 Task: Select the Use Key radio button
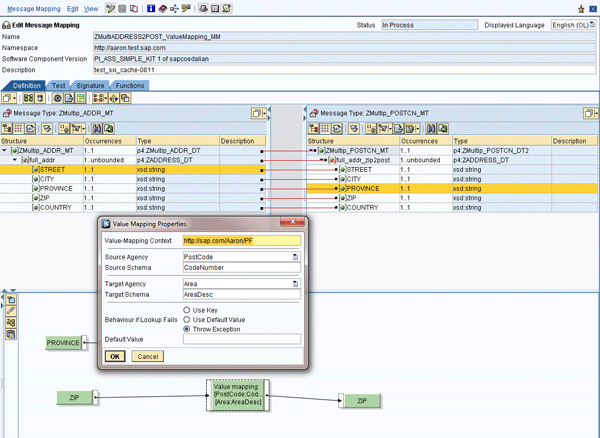pos(188,310)
